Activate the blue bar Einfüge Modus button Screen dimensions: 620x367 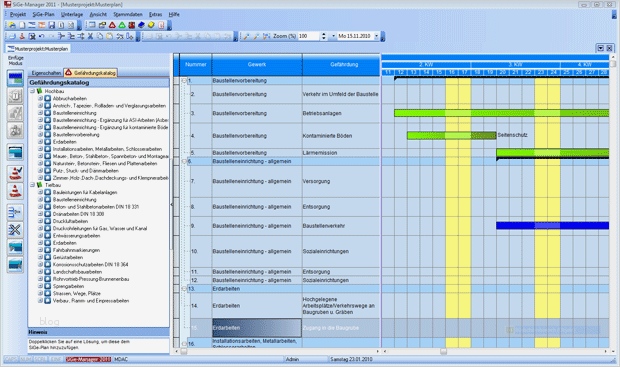[15, 78]
